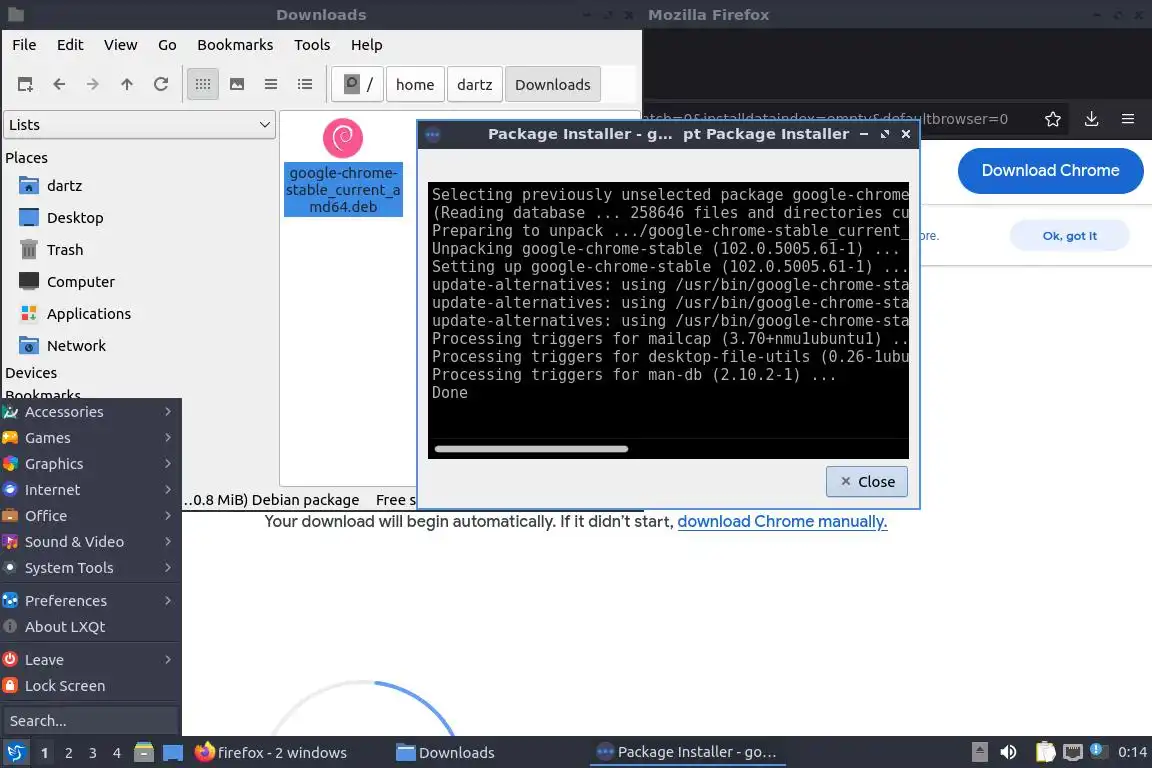This screenshot has width=1152, height=768.
Task: Click the LXQt start menu button
Action: 15,753
